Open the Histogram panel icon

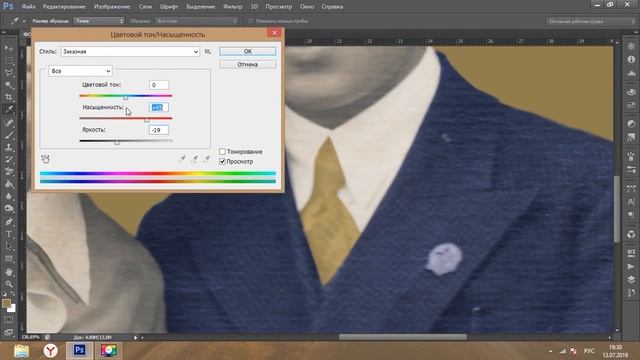point(631,73)
